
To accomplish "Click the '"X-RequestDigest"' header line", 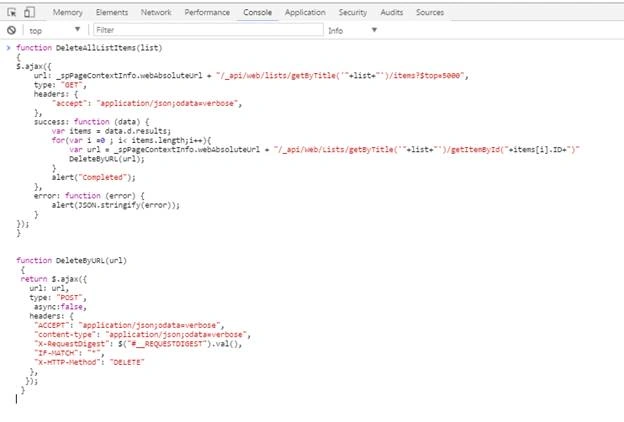I will (138, 344).
